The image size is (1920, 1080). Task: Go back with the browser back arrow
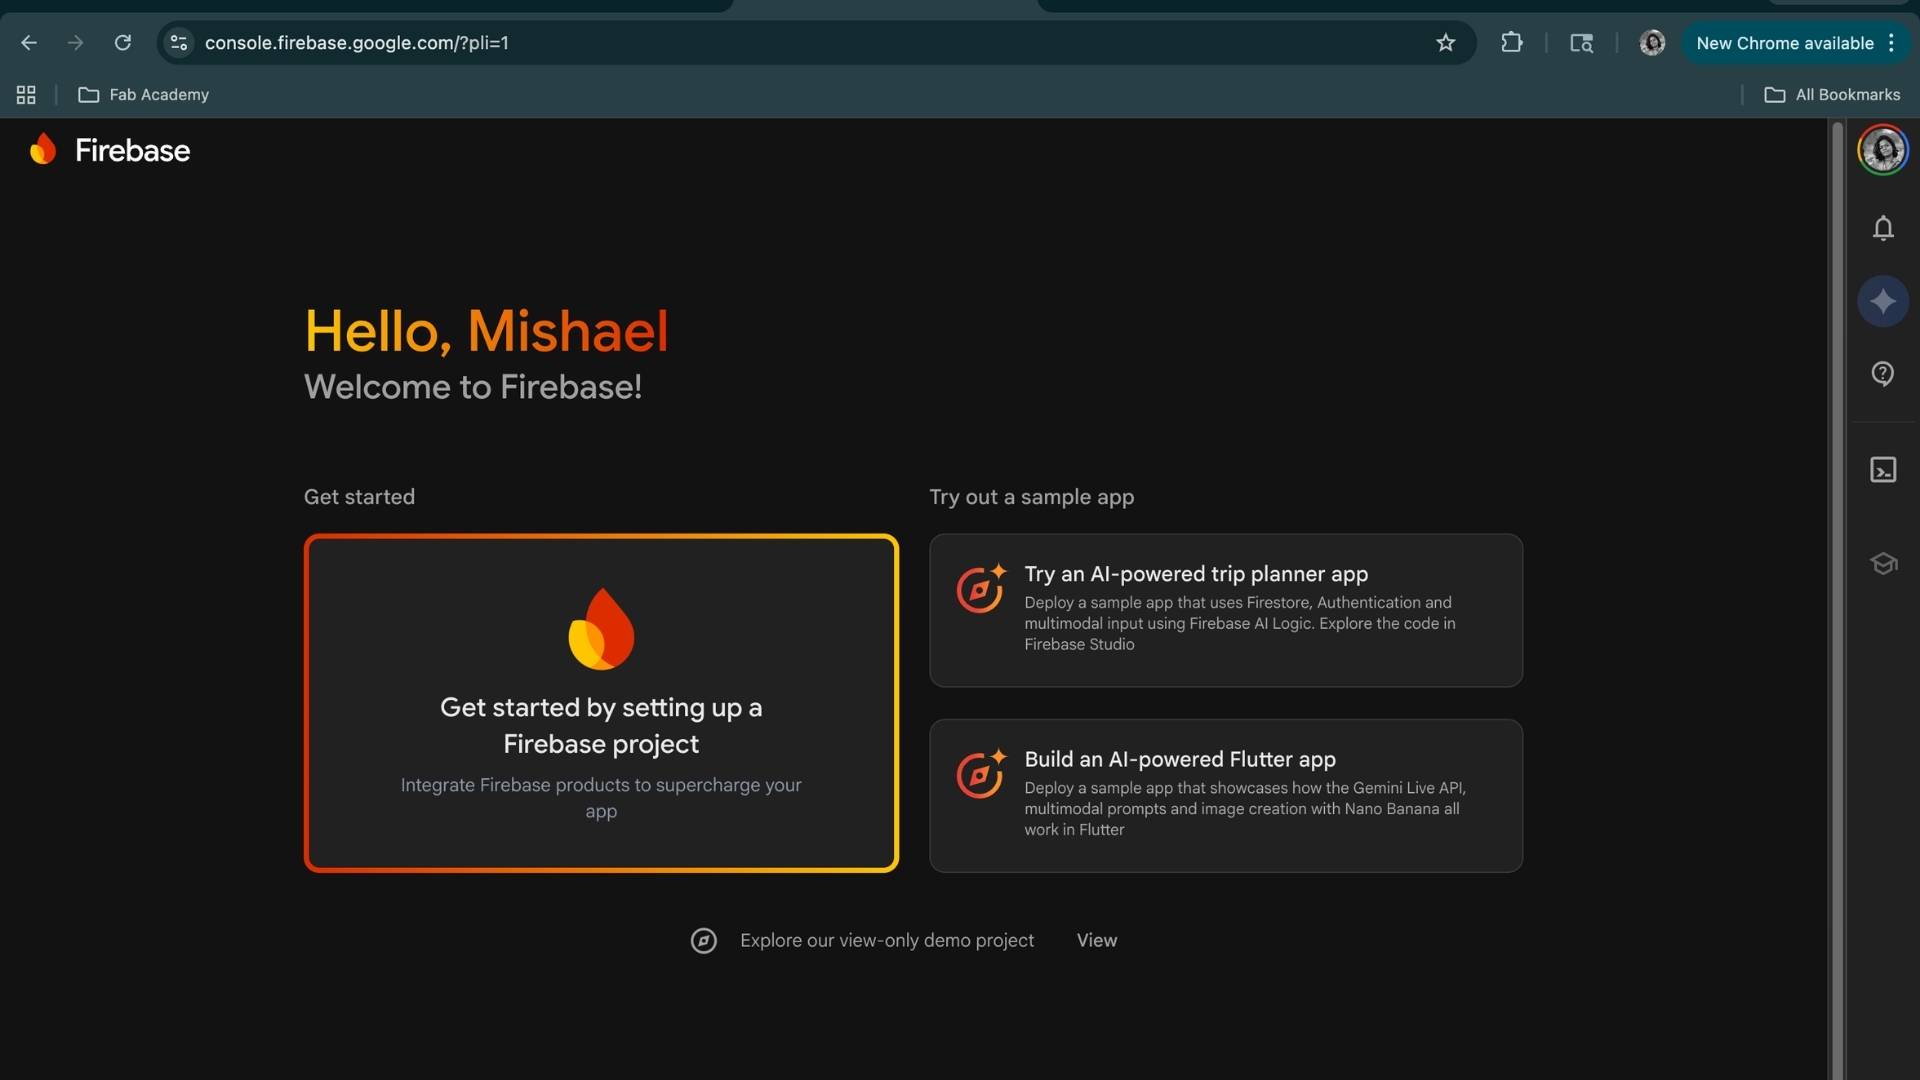(x=29, y=43)
